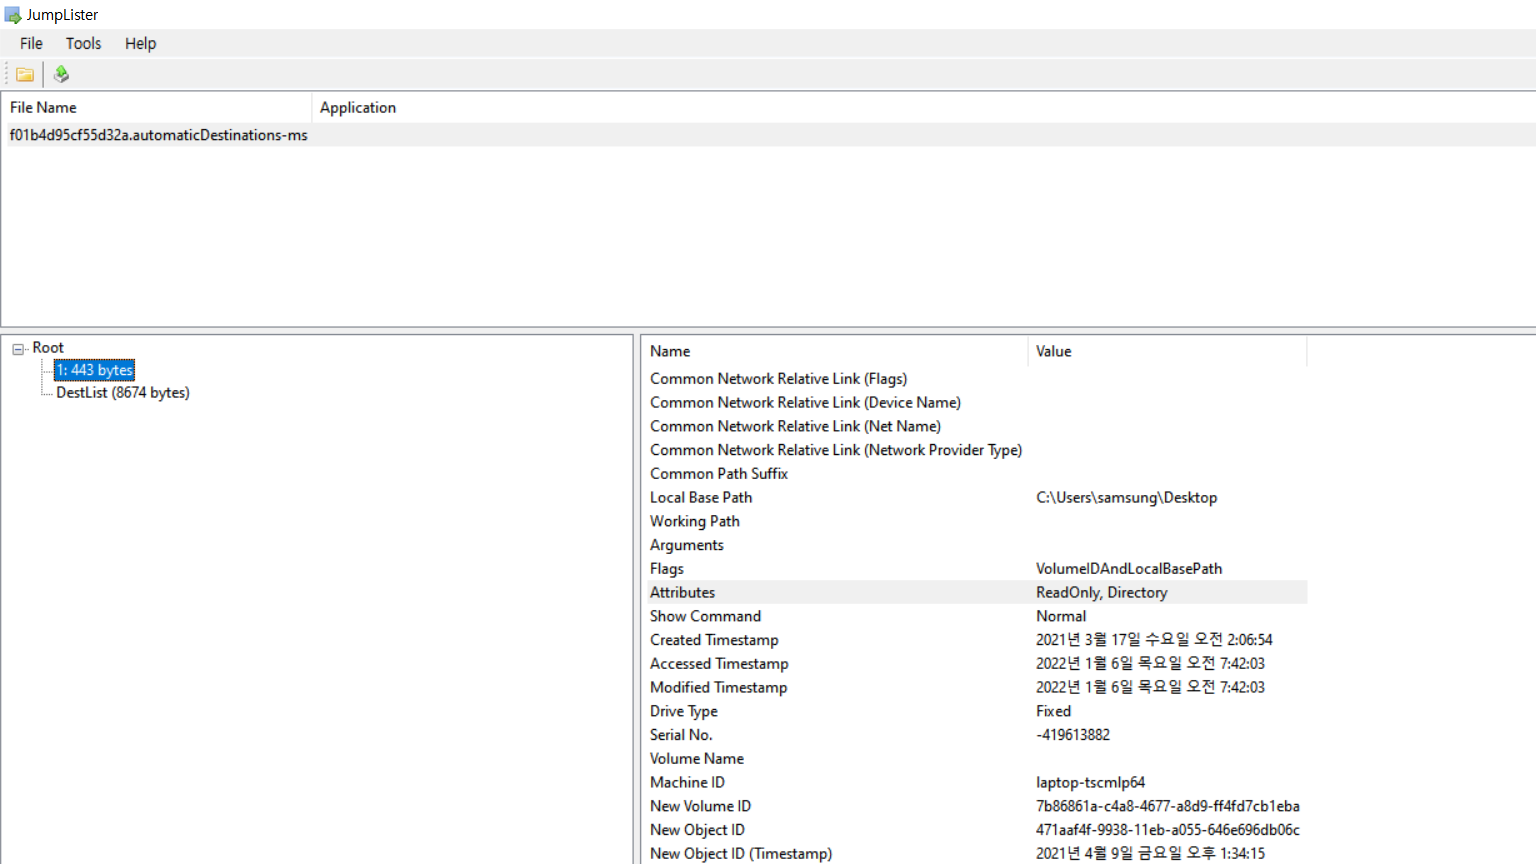1536x864 pixels.
Task: Select the DestList (8674 bytes) entry
Action: 123,393
